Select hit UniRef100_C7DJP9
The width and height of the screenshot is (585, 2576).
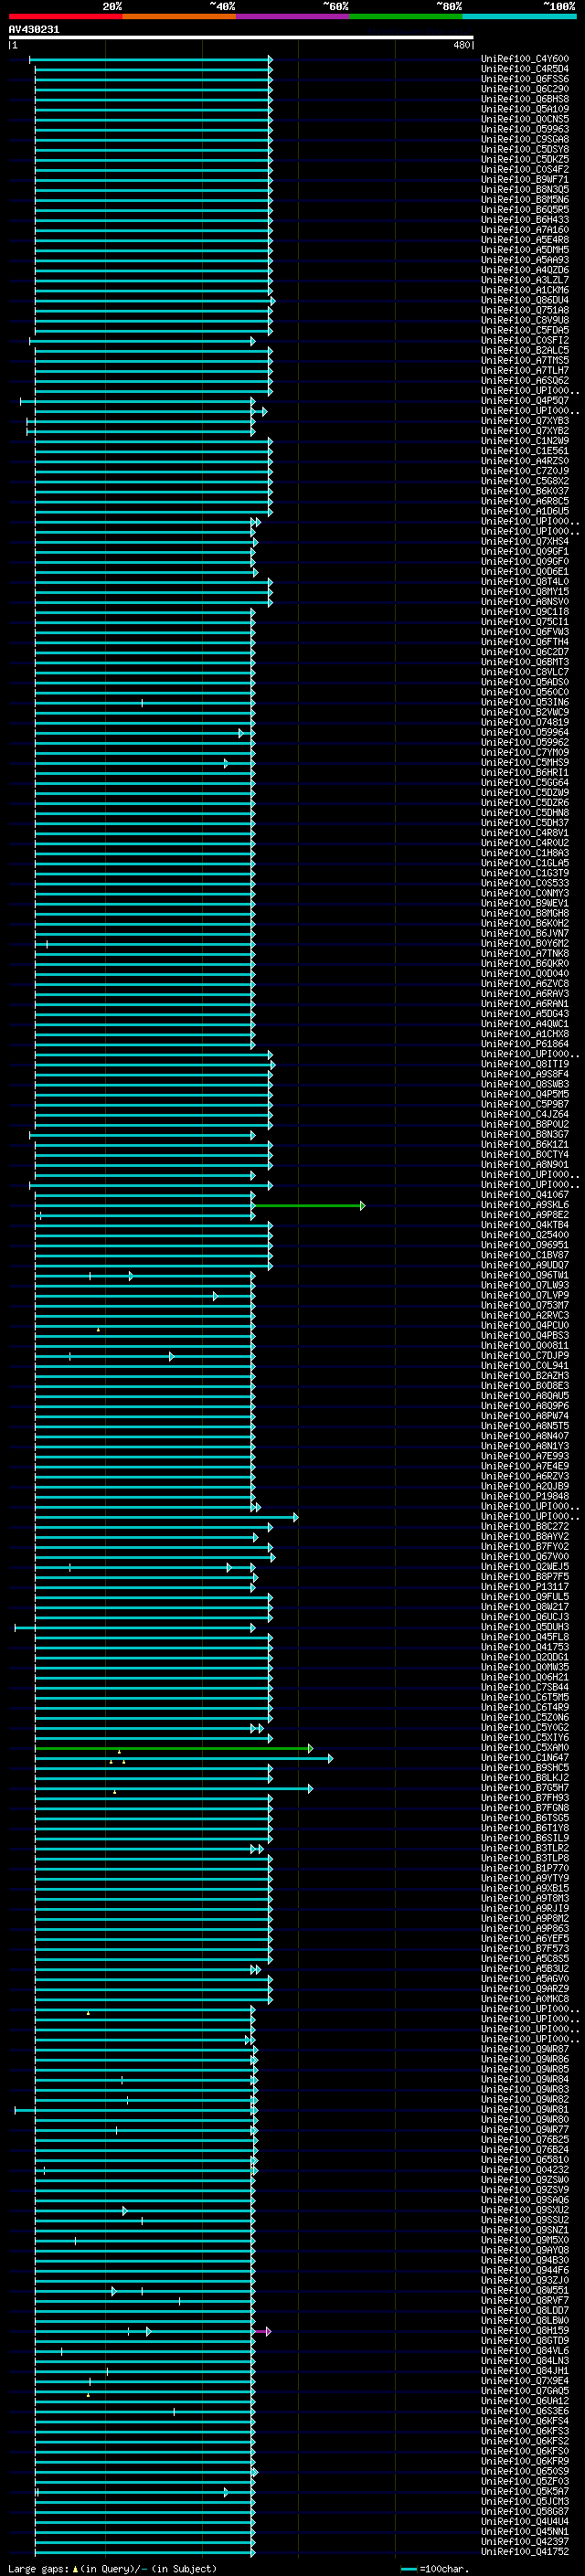tap(525, 1356)
